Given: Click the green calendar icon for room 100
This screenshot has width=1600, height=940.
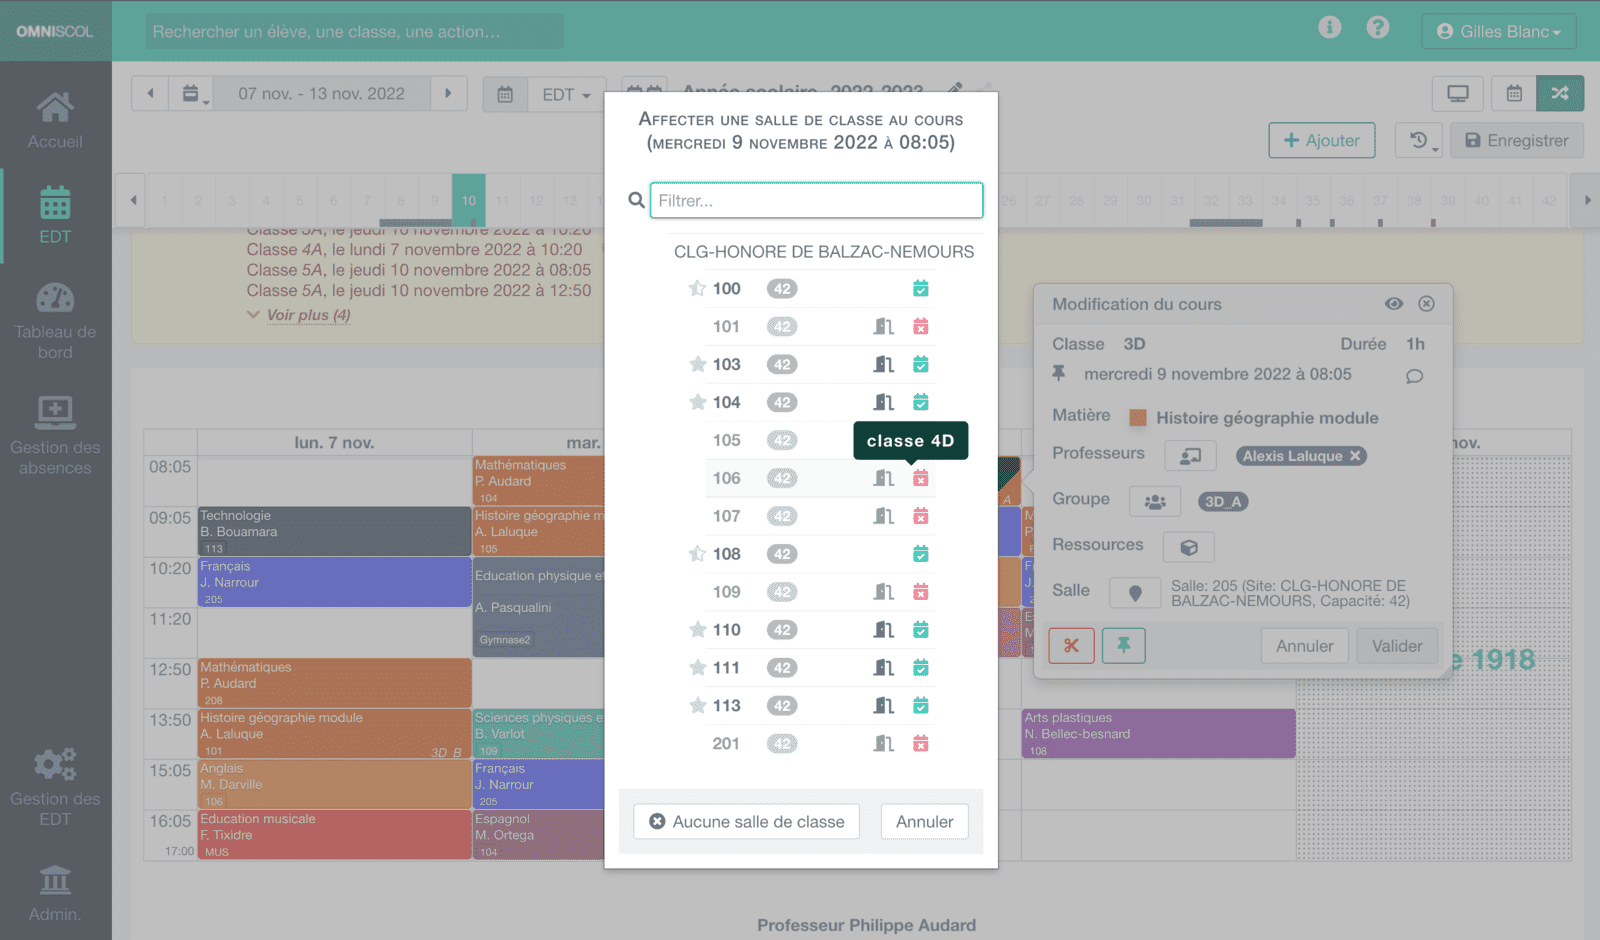Looking at the screenshot, I should (x=921, y=289).
